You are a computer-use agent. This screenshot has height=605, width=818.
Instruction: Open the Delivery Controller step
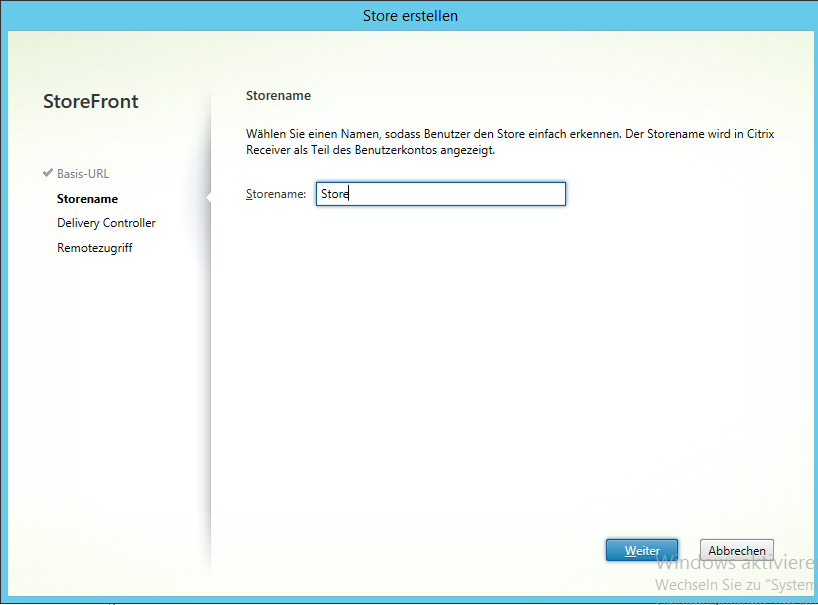pyautogui.click(x=106, y=223)
